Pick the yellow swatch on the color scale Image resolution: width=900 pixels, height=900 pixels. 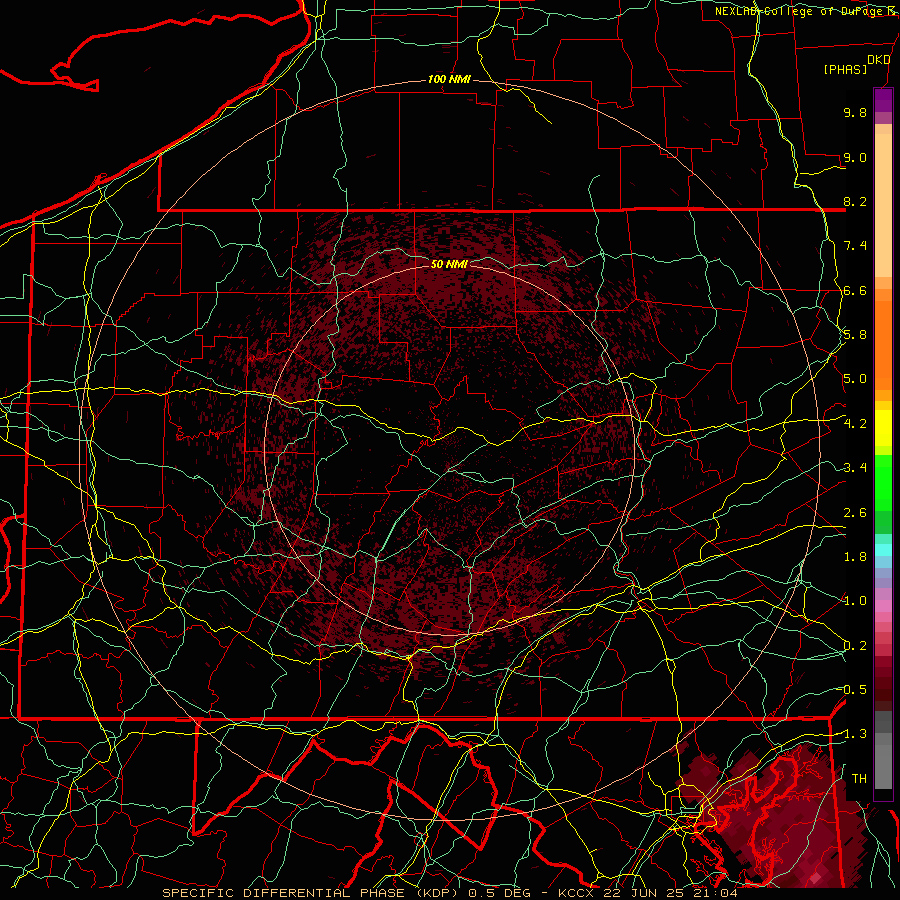pyautogui.click(x=883, y=429)
